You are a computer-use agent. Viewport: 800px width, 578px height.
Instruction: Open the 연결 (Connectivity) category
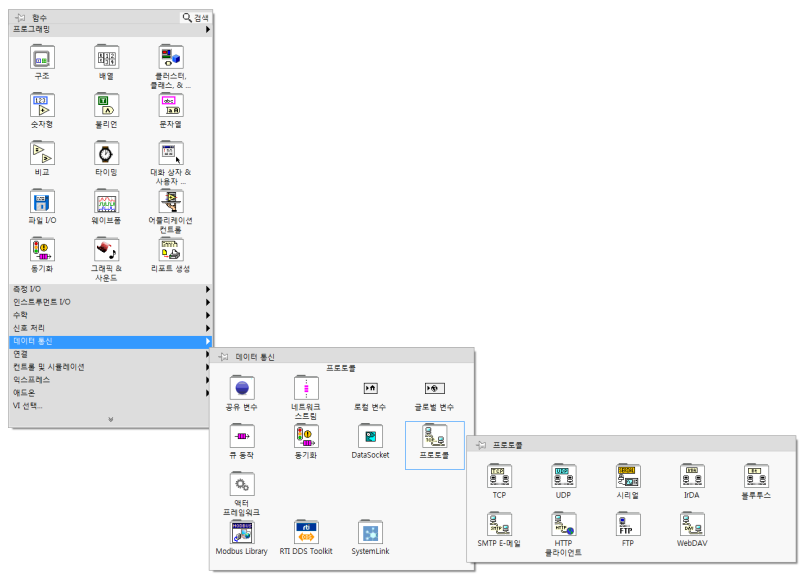(110, 354)
